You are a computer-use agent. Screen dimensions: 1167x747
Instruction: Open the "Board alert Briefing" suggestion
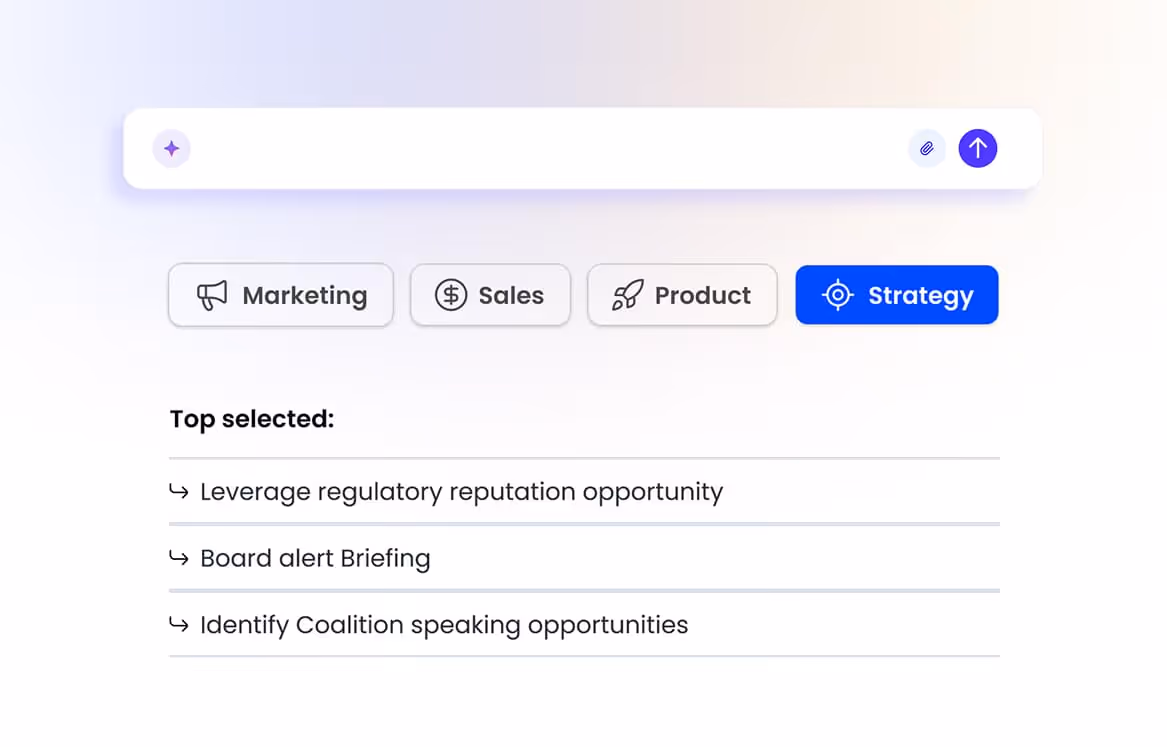pyautogui.click(x=315, y=558)
